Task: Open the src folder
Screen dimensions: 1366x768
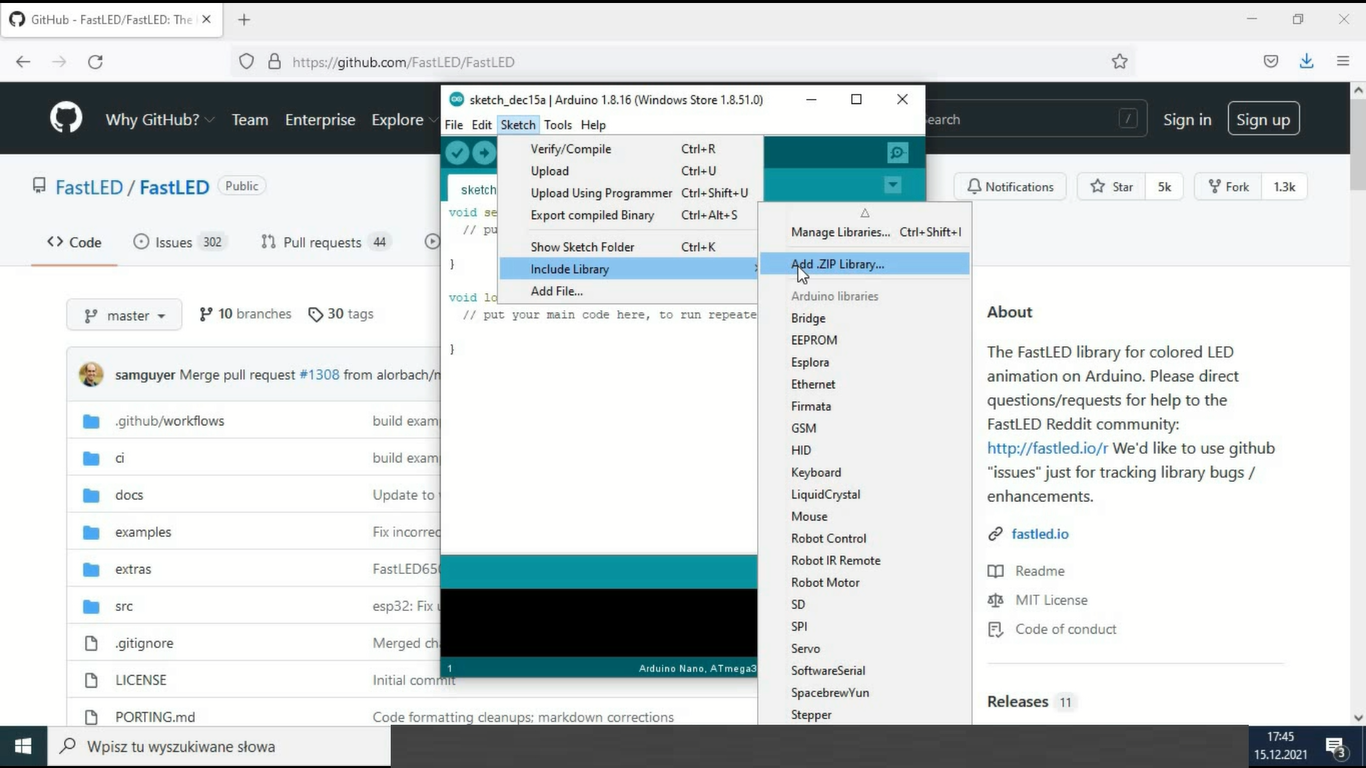Action: pyautogui.click(x=124, y=606)
